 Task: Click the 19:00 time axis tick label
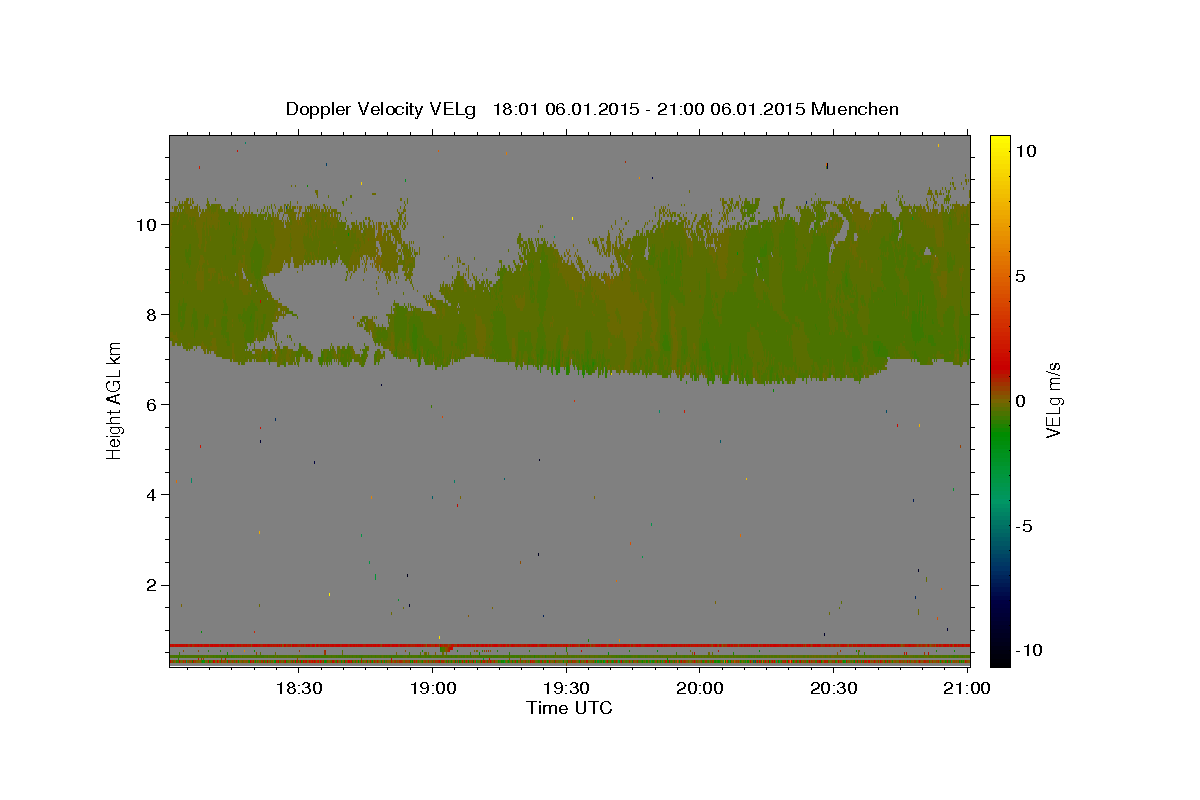pos(432,689)
